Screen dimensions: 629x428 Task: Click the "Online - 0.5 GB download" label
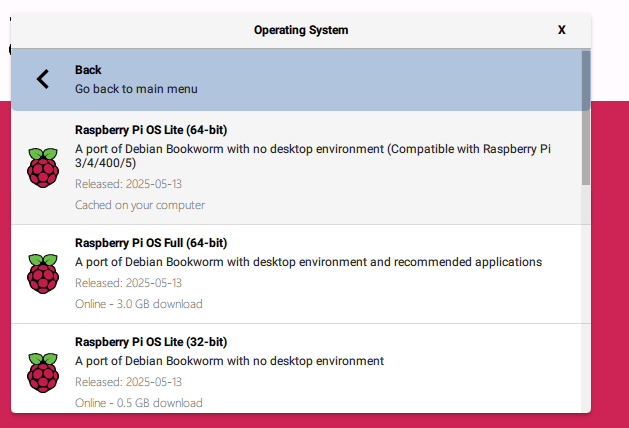pyautogui.click(x=139, y=403)
